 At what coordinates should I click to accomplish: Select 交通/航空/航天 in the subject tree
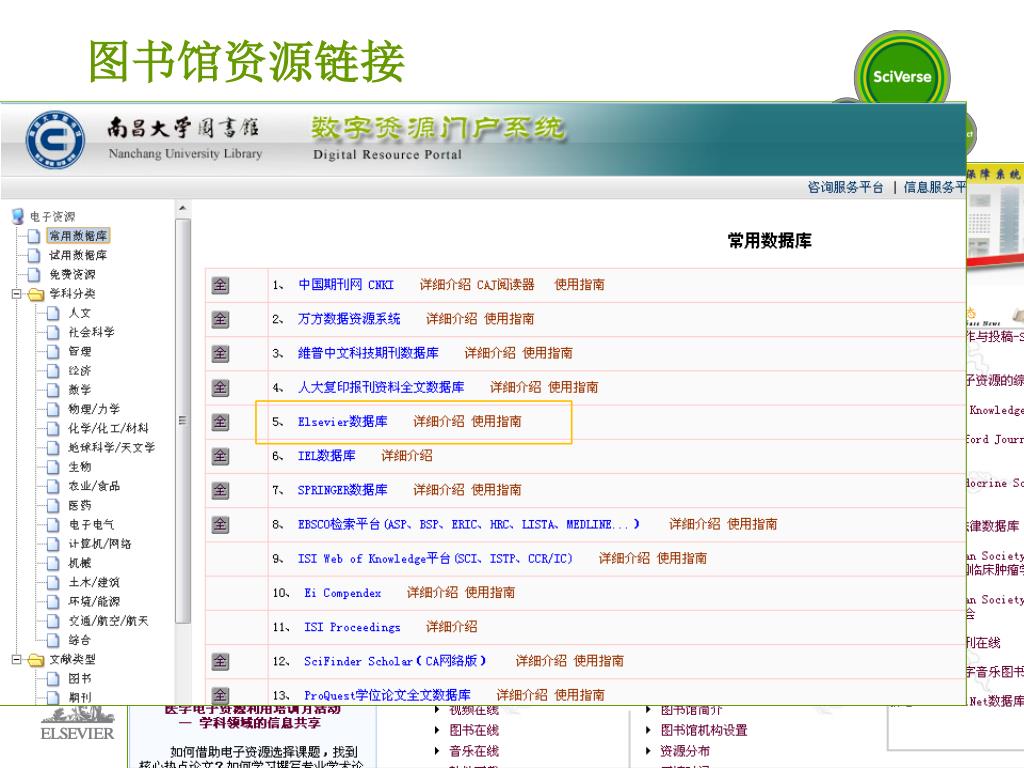(108, 621)
